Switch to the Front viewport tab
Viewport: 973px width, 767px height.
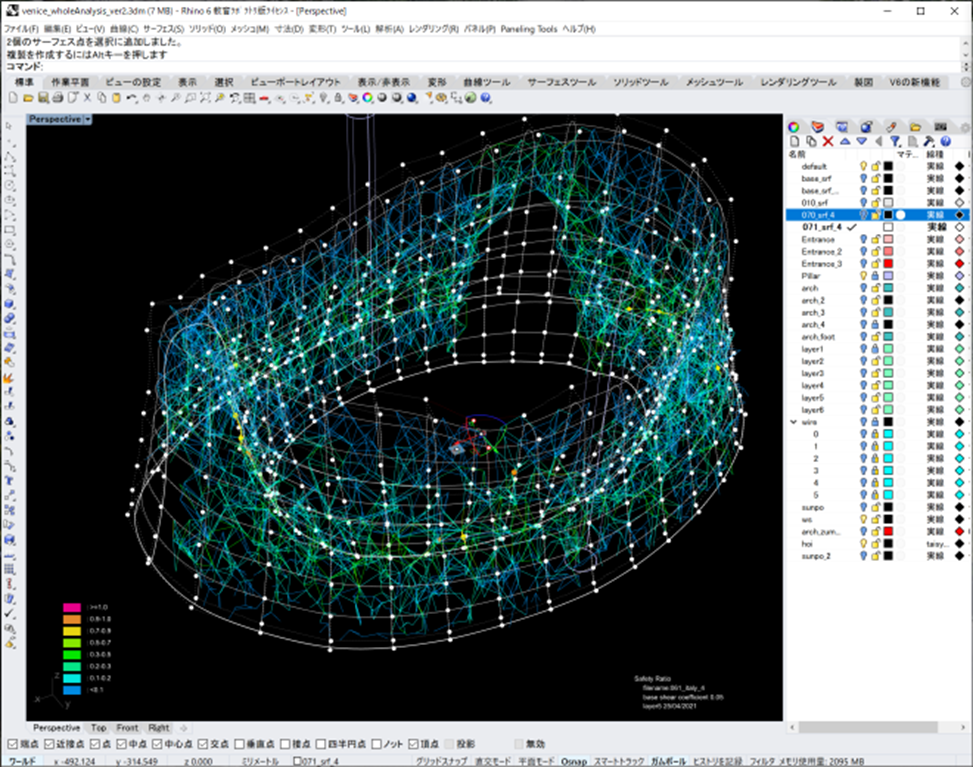pyautogui.click(x=127, y=728)
